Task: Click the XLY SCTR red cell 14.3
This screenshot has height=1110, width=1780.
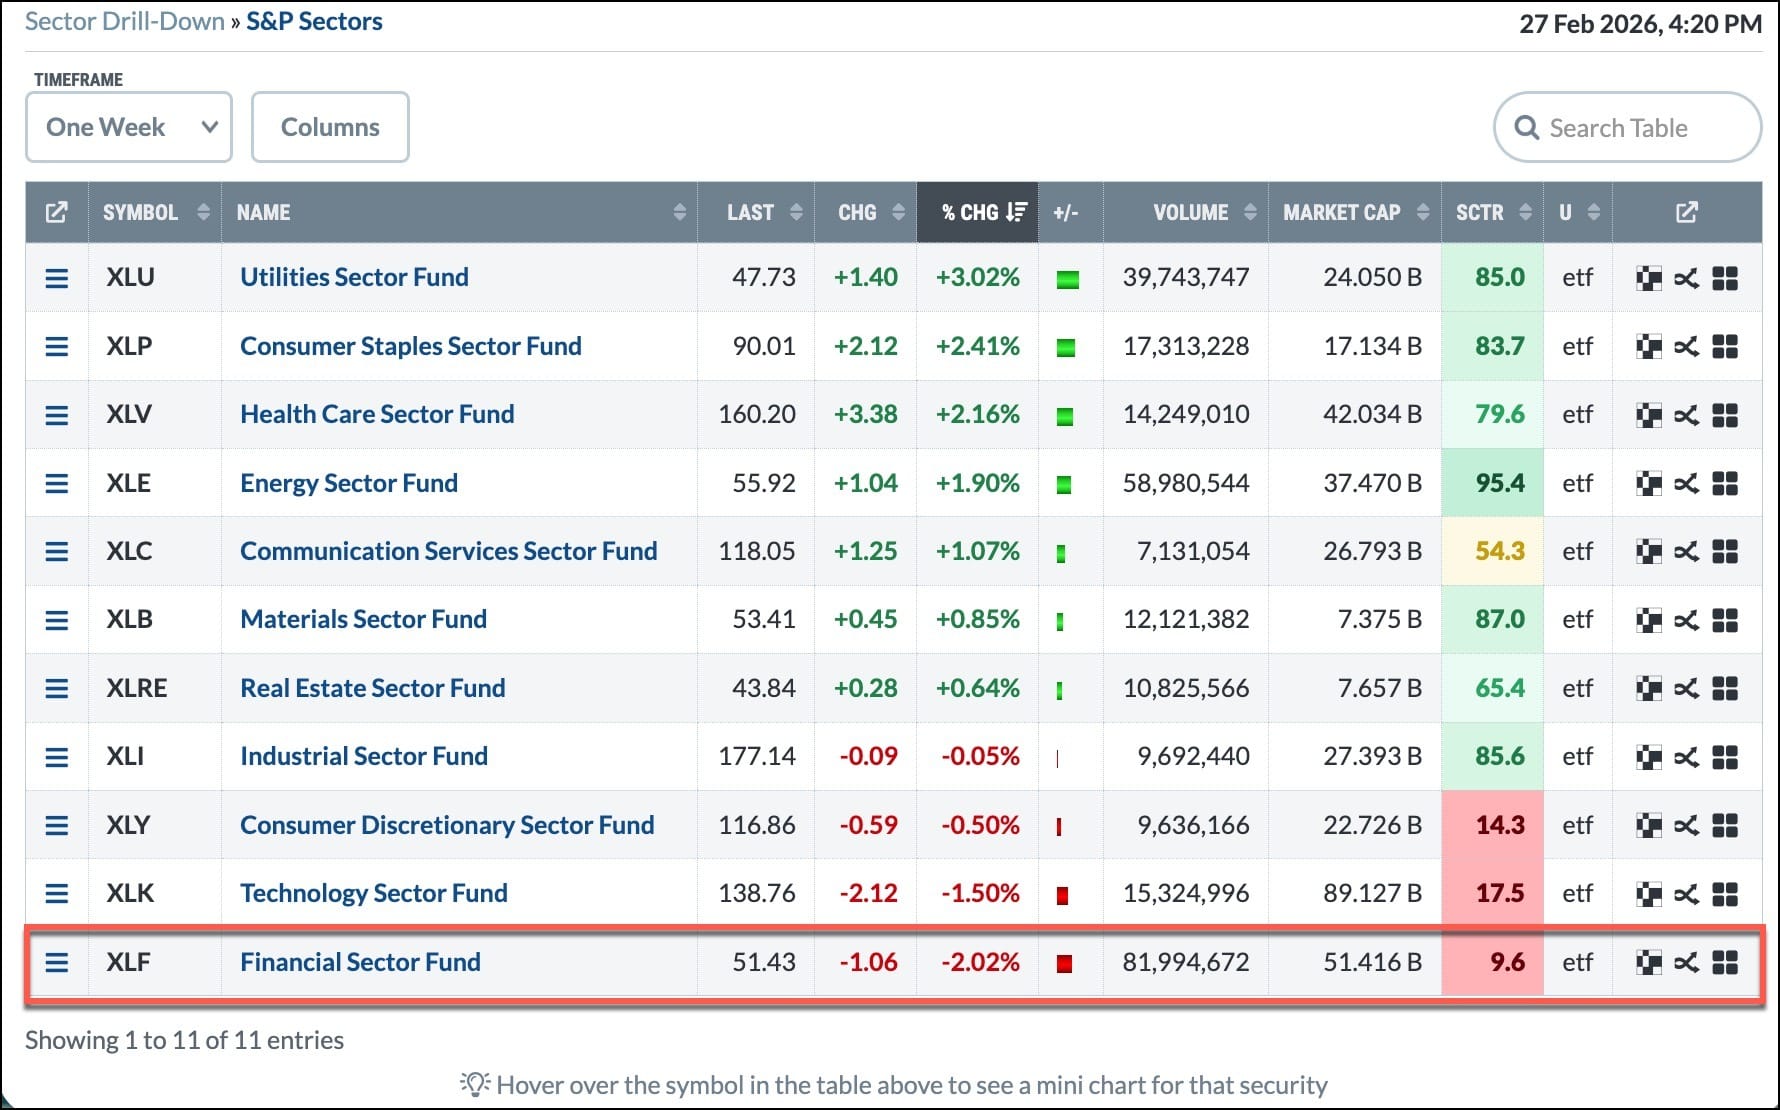Action: click(1498, 825)
